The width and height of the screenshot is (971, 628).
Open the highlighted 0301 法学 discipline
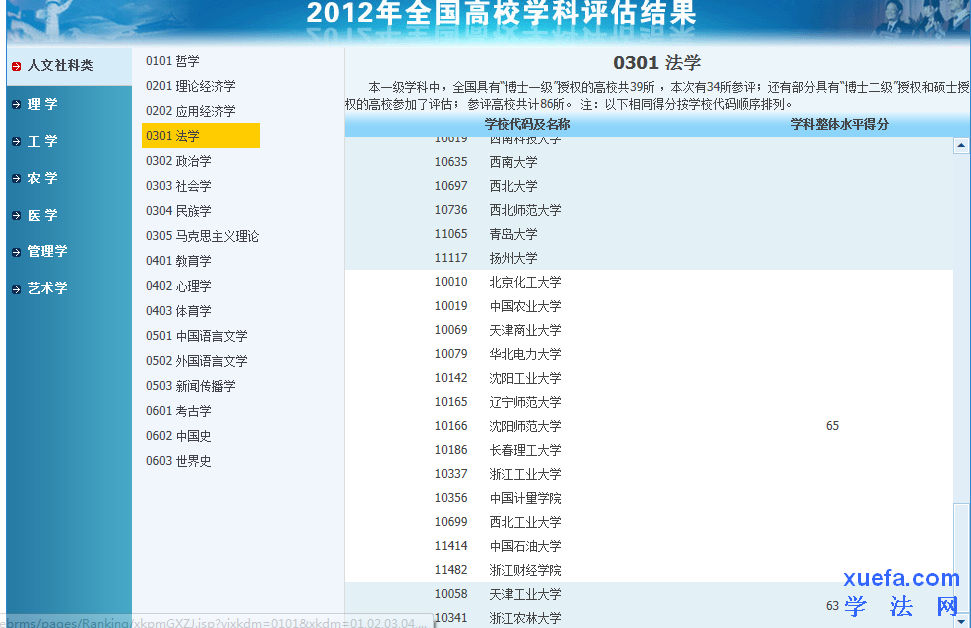(x=201, y=136)
